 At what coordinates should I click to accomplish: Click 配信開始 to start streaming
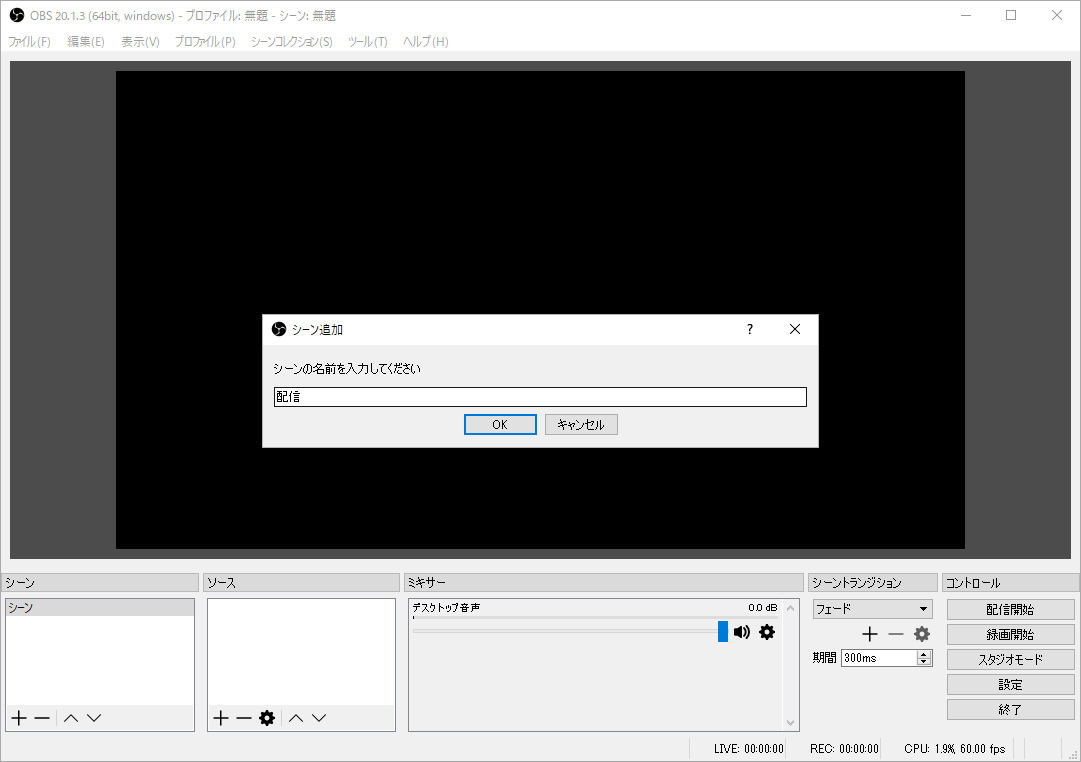click(x=1010, y=610)
